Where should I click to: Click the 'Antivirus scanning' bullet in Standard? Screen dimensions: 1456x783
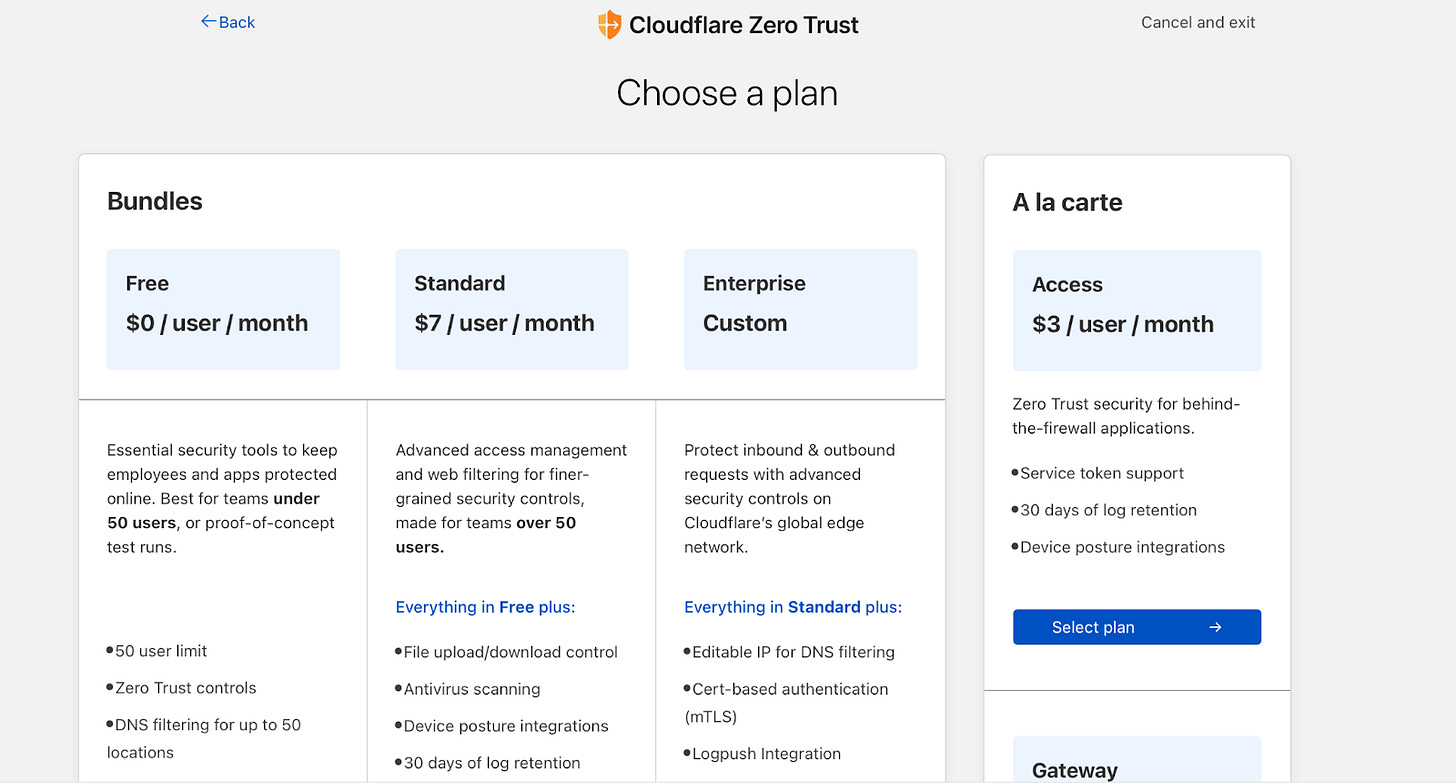tap(466, 689)
